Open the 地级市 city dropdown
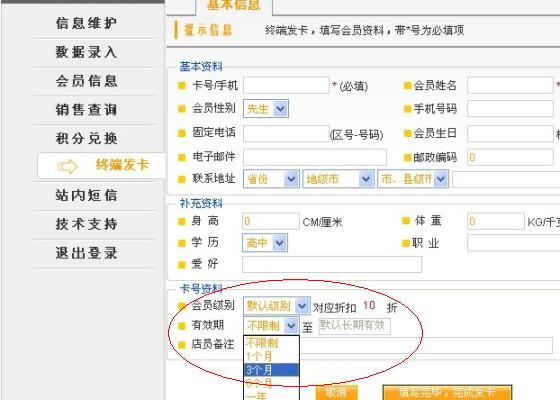560x400 pixels. [x=338, y=179]
